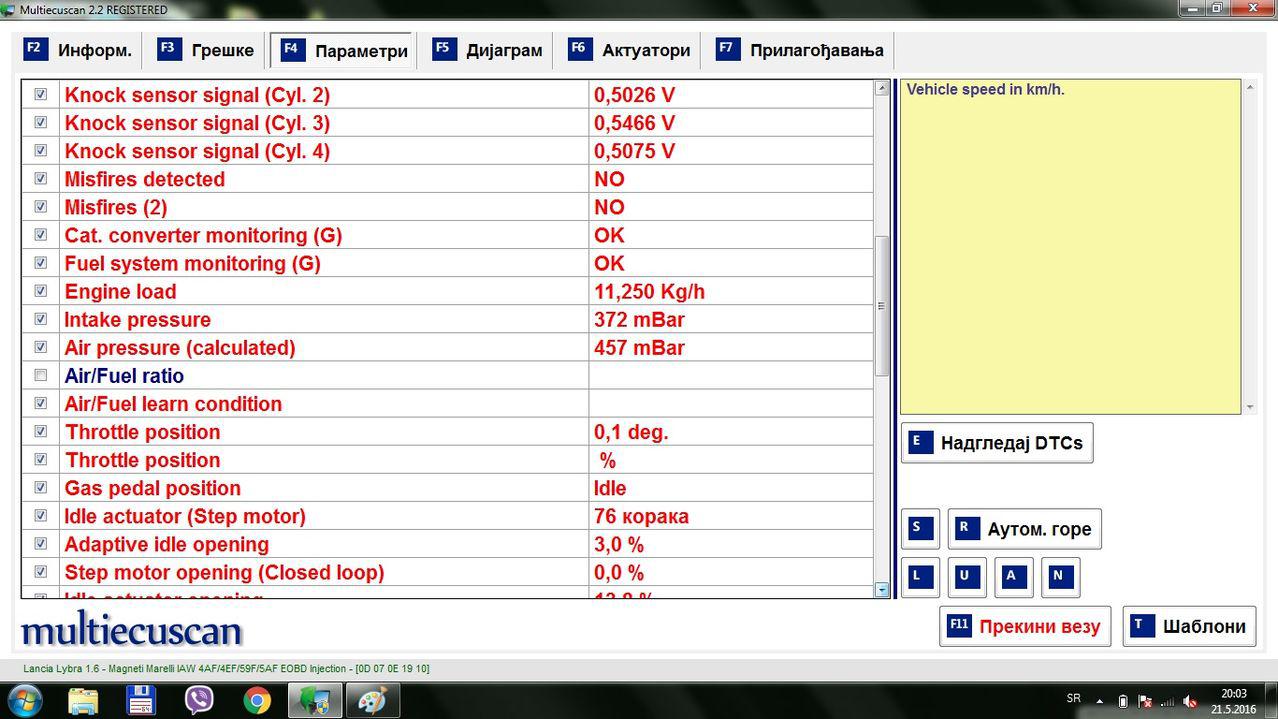
Task: Click the L shortcut button
Action: coord(920,577)
